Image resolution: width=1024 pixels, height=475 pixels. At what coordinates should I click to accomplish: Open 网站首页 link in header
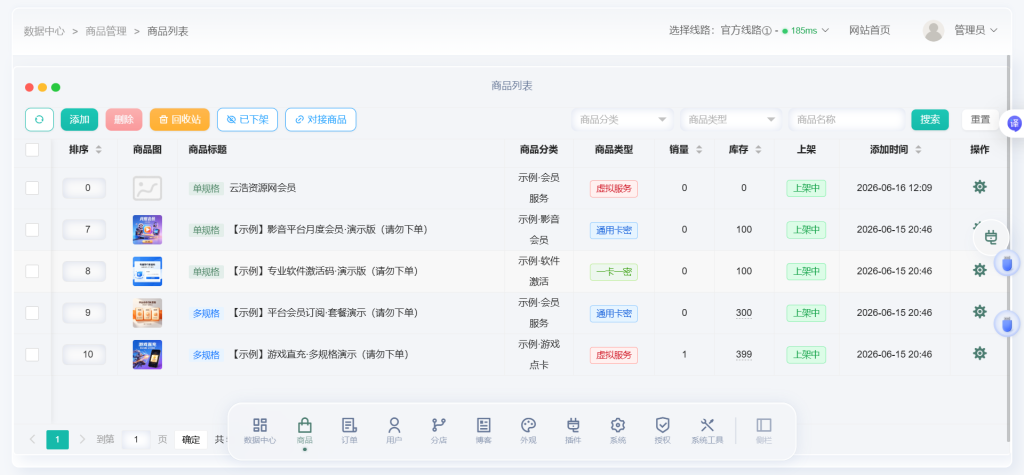(869, 30)
